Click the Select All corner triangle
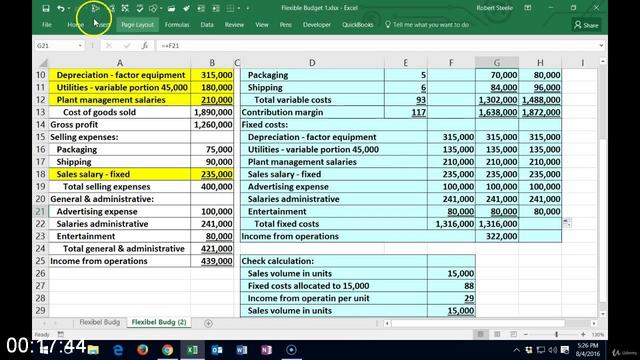The image size is (640, 360). 42,62
